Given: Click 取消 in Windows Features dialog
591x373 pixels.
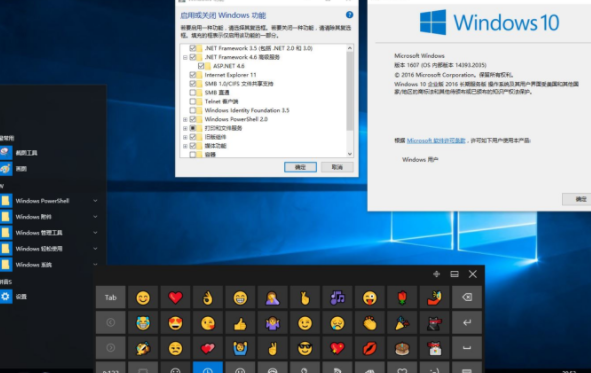Looking at the screenshot, I should point(337,167).
